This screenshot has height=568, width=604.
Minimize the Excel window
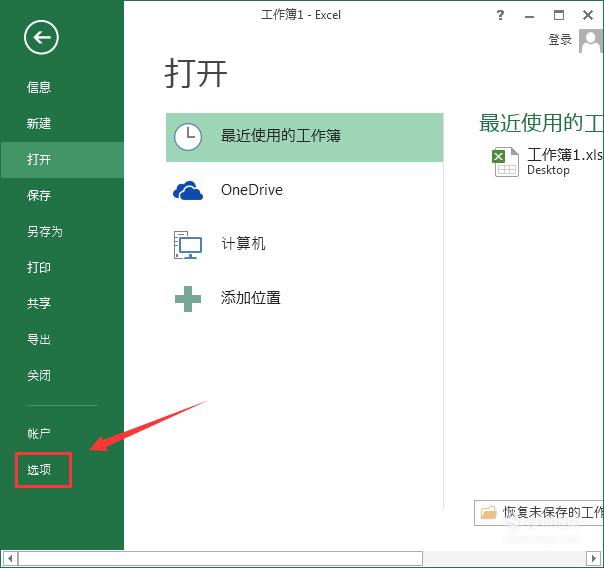click(529, 16)
